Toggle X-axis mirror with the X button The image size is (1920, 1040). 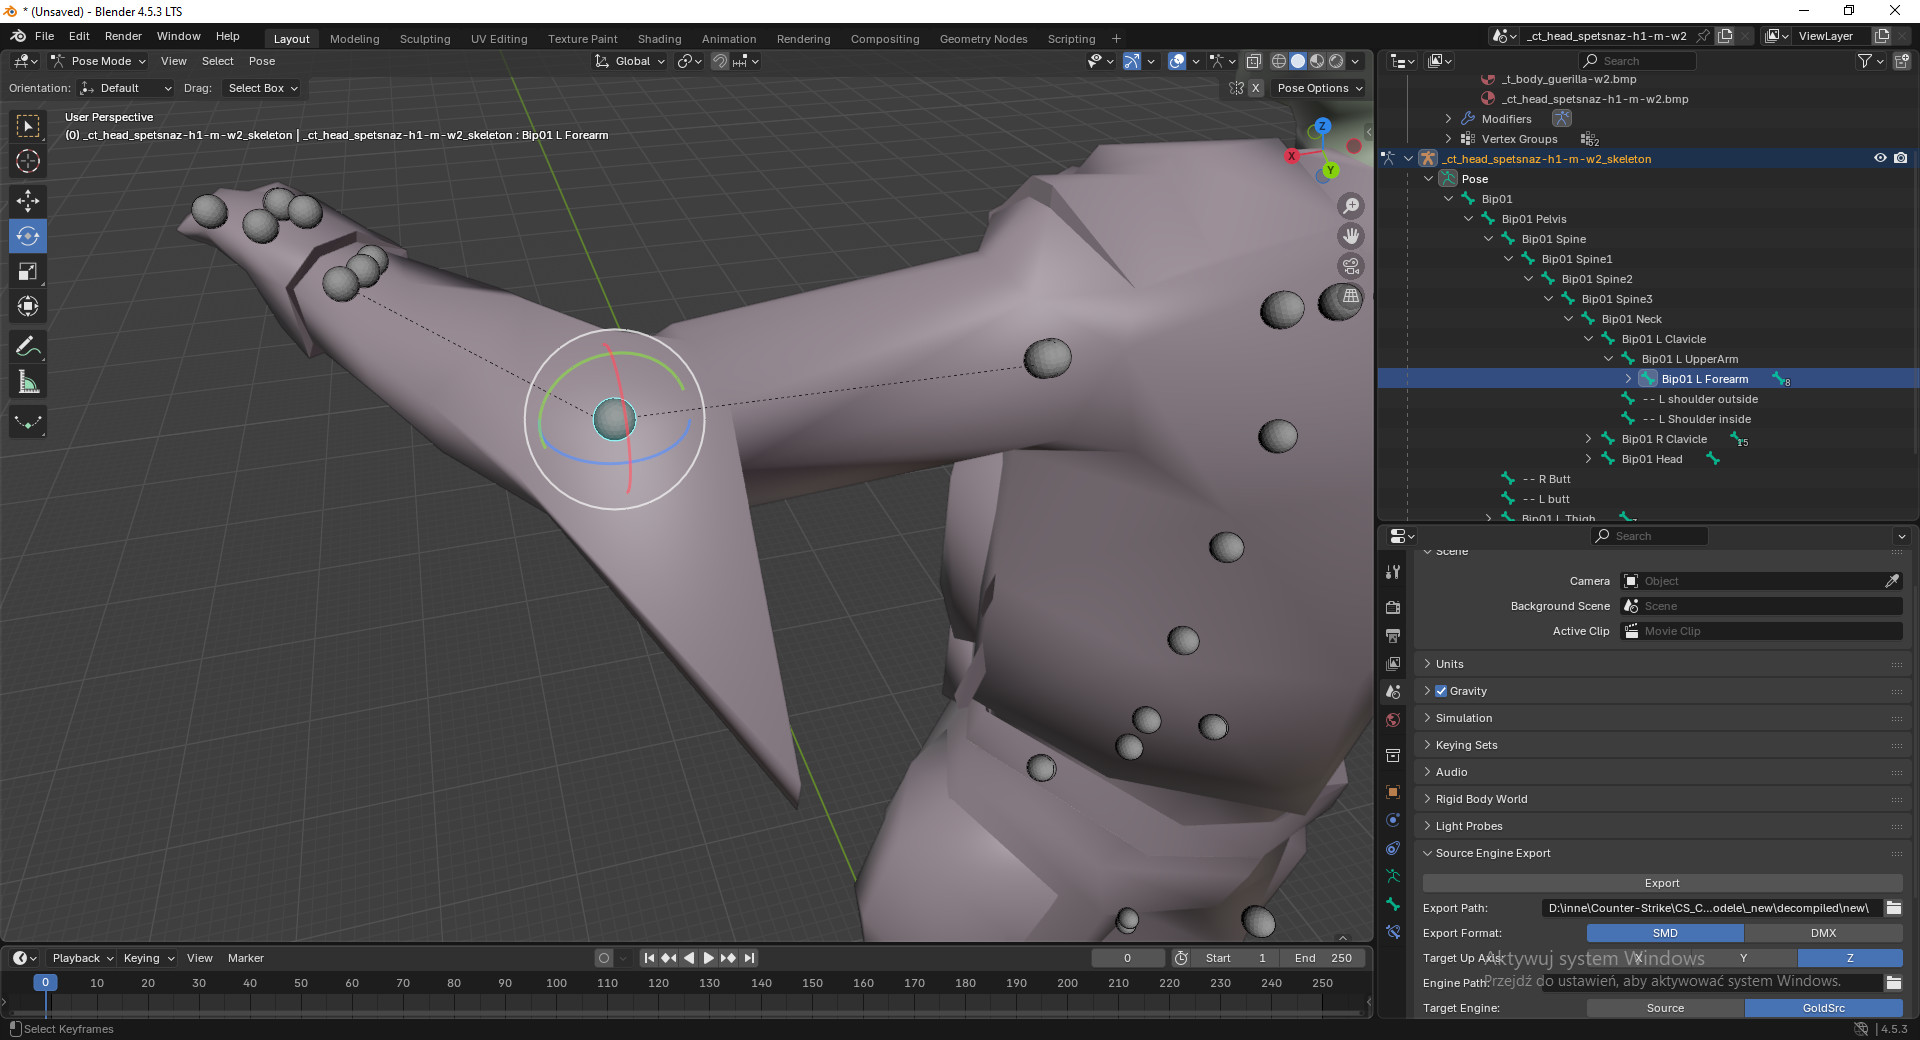click(x=1256, y=88)
